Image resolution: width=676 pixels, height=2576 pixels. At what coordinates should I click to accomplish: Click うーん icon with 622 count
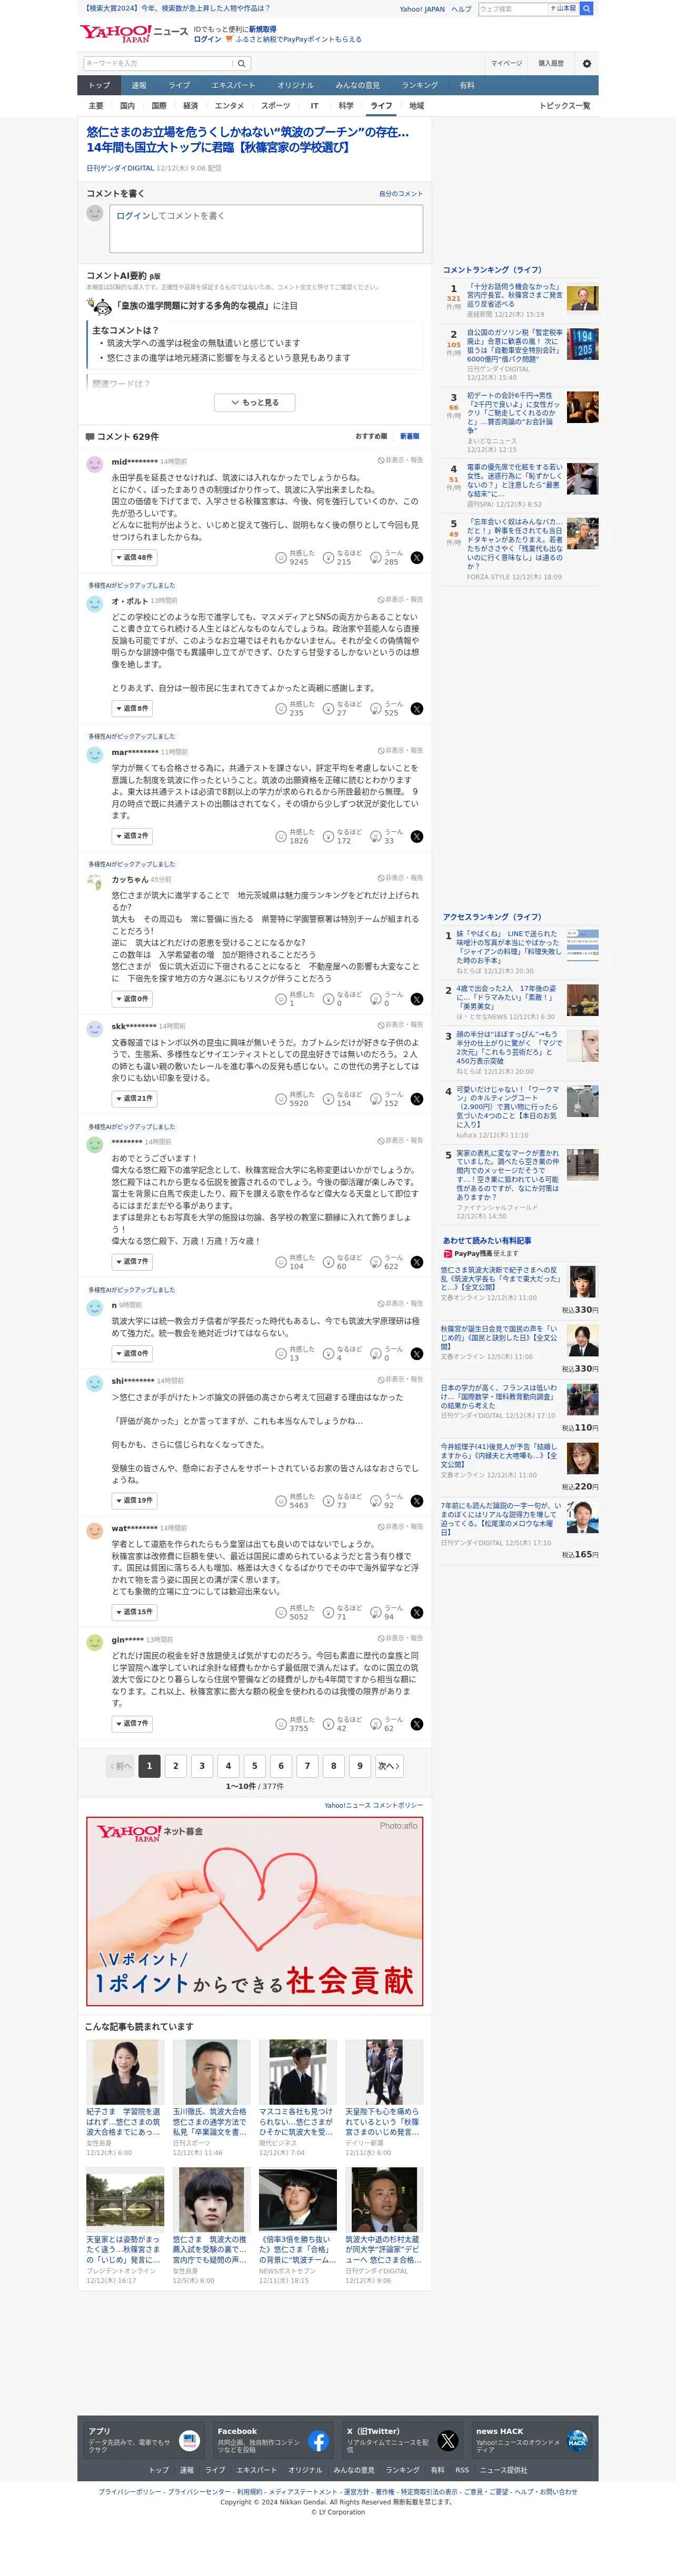(376, 1263)
